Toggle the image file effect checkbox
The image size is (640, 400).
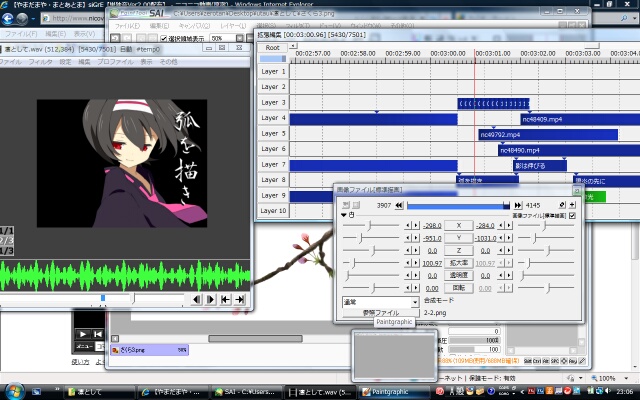tap(572, 216)
